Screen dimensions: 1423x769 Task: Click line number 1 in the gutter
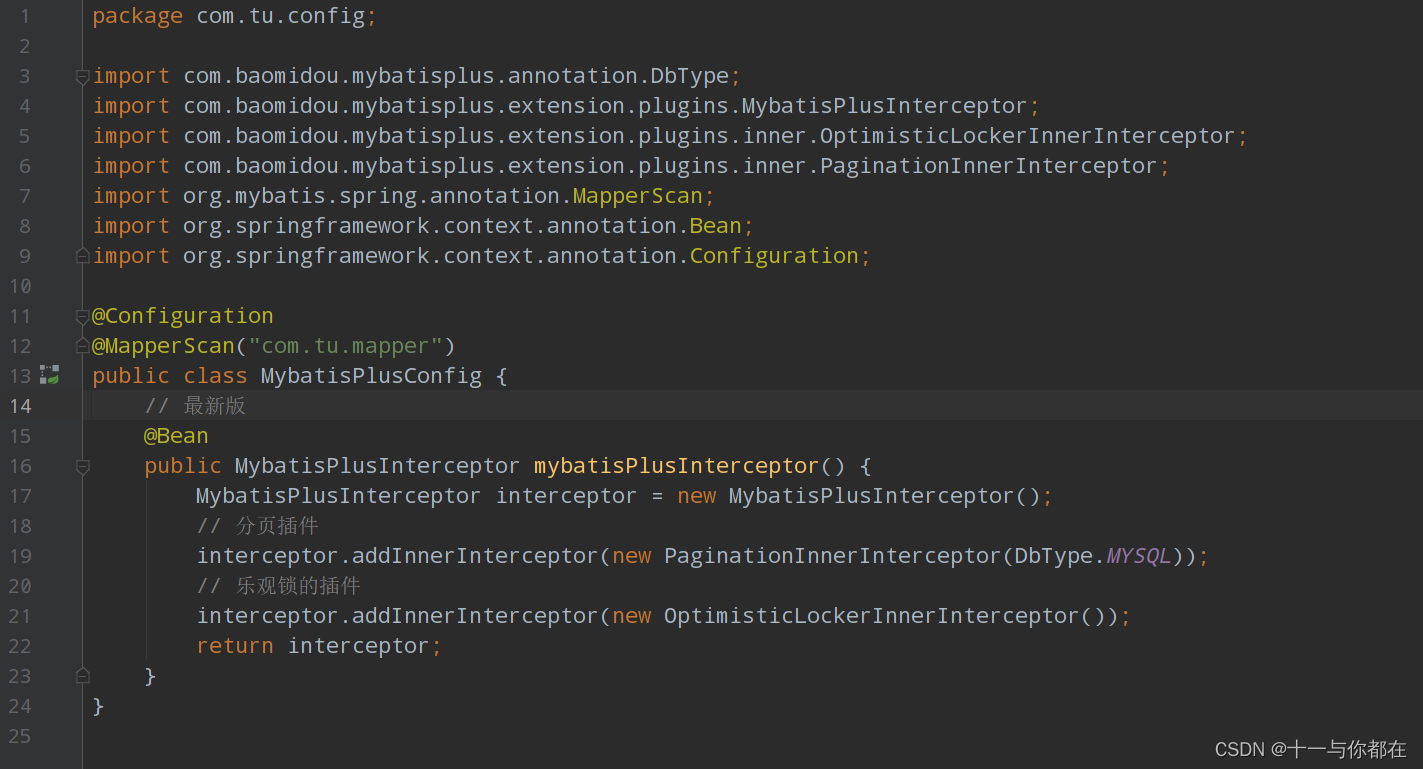coord(26,16)
